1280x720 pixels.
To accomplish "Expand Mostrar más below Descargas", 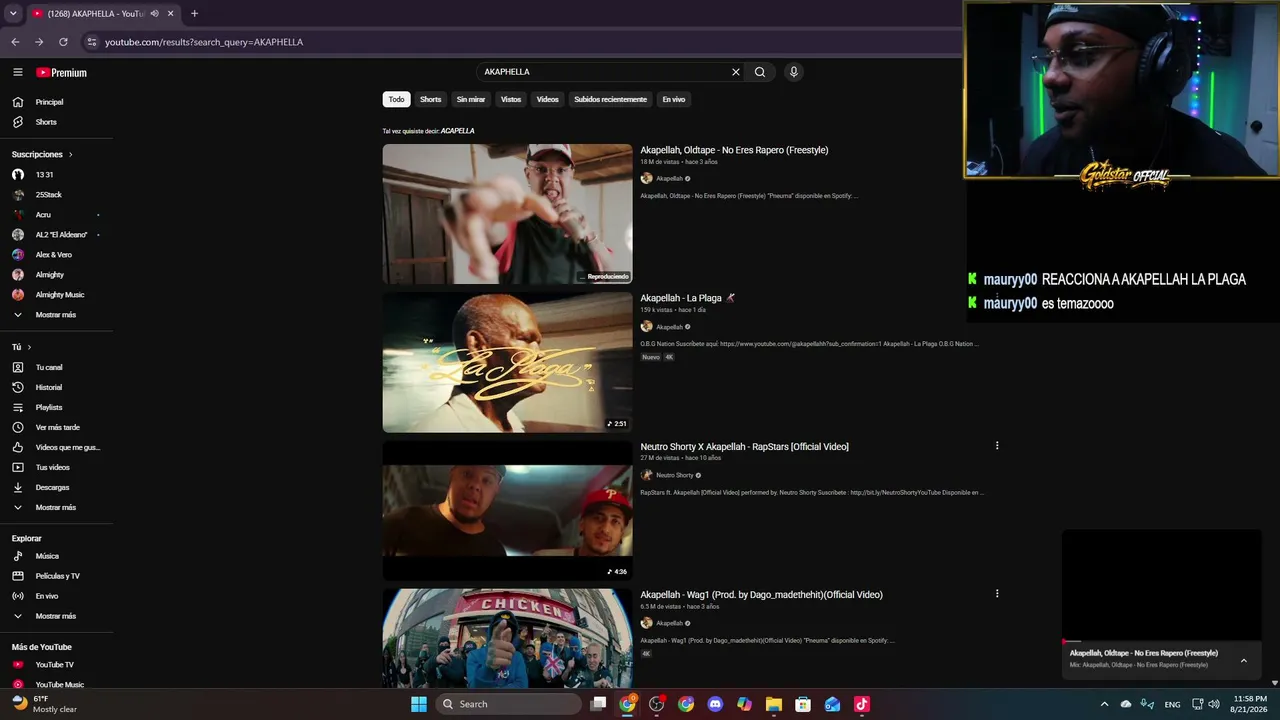I will (x=56, y=507).
